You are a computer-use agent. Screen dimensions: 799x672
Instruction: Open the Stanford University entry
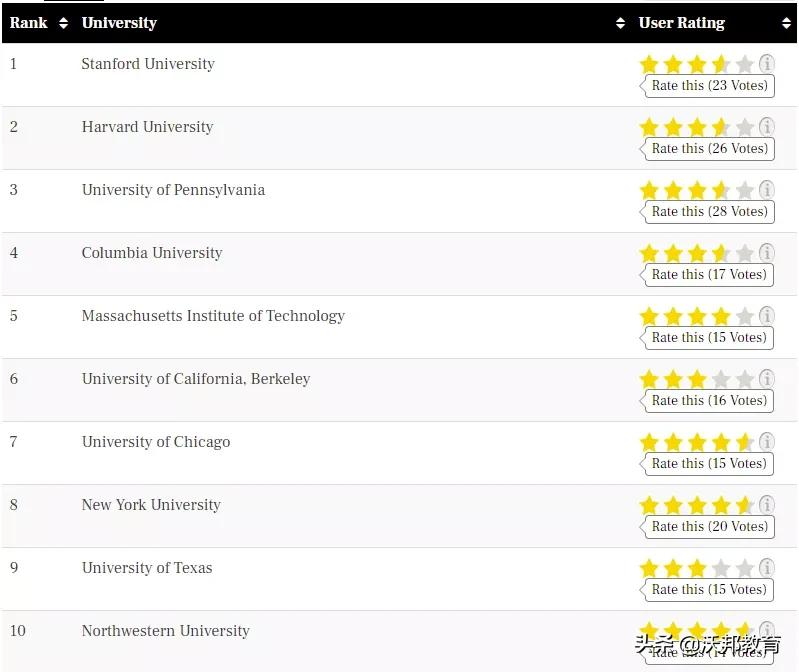pos(148,64)
